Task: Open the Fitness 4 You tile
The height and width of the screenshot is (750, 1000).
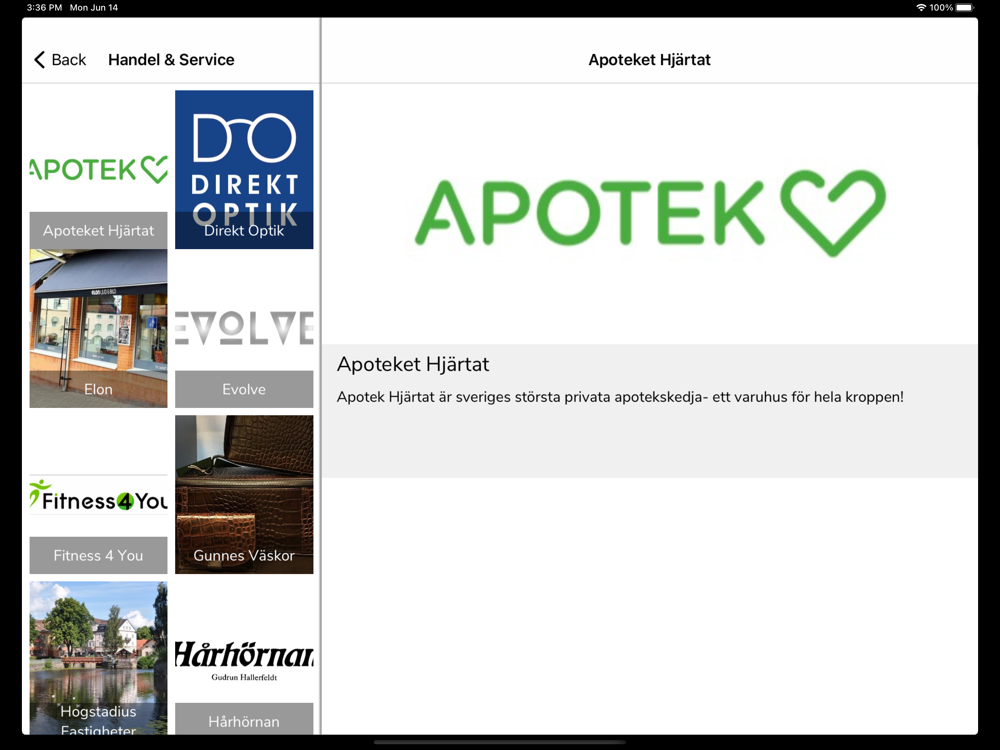Action: coord(98,495)
